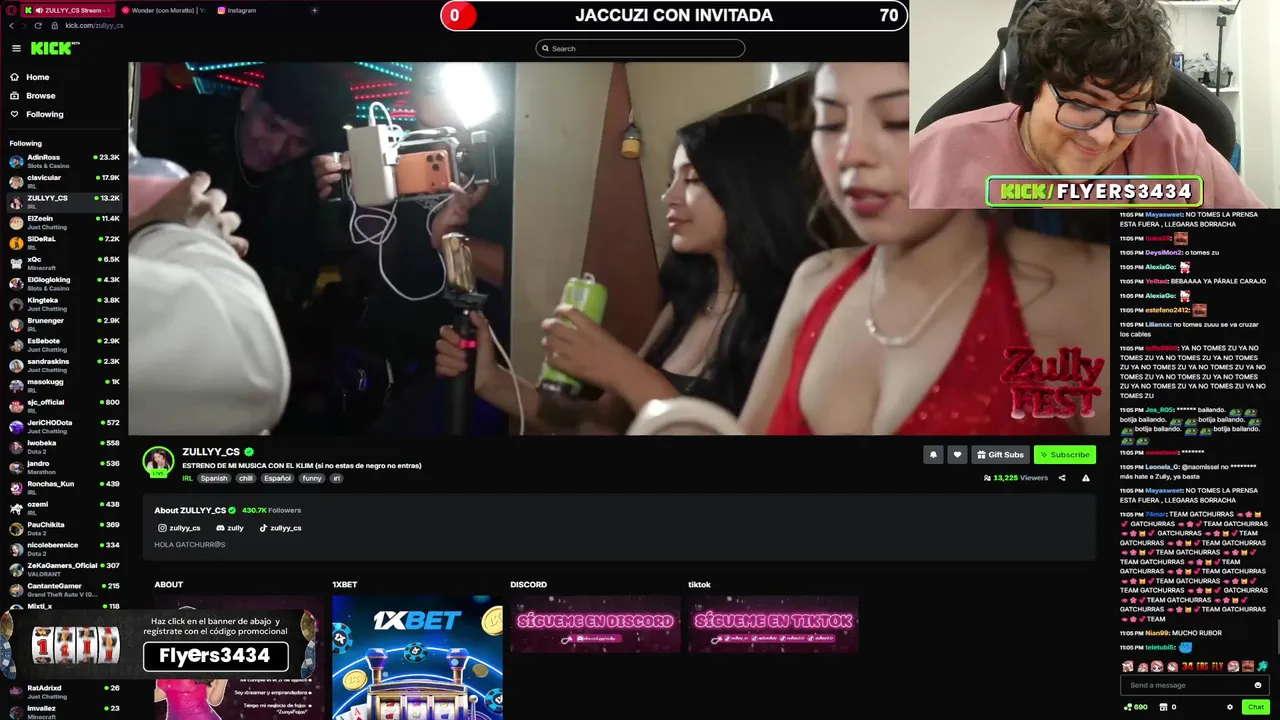Viewport: 1280px width, 720px height.
Task: Switch to the ZULLYY_CS Stream tab
Action: [x=68, y=10]
